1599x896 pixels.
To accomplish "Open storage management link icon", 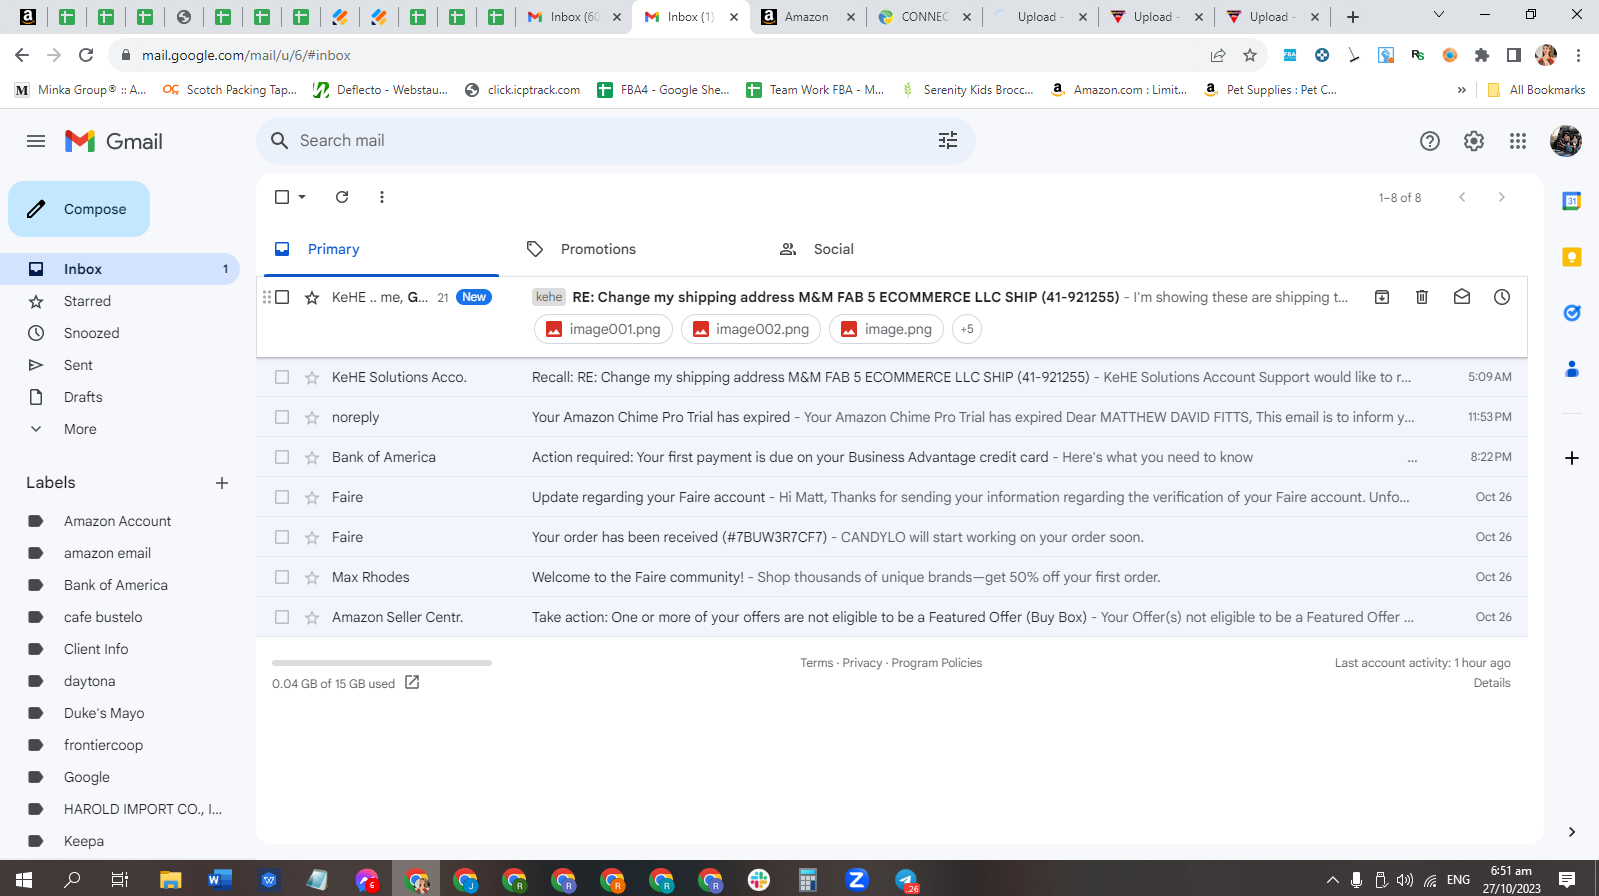I will [x=412, y=682].
